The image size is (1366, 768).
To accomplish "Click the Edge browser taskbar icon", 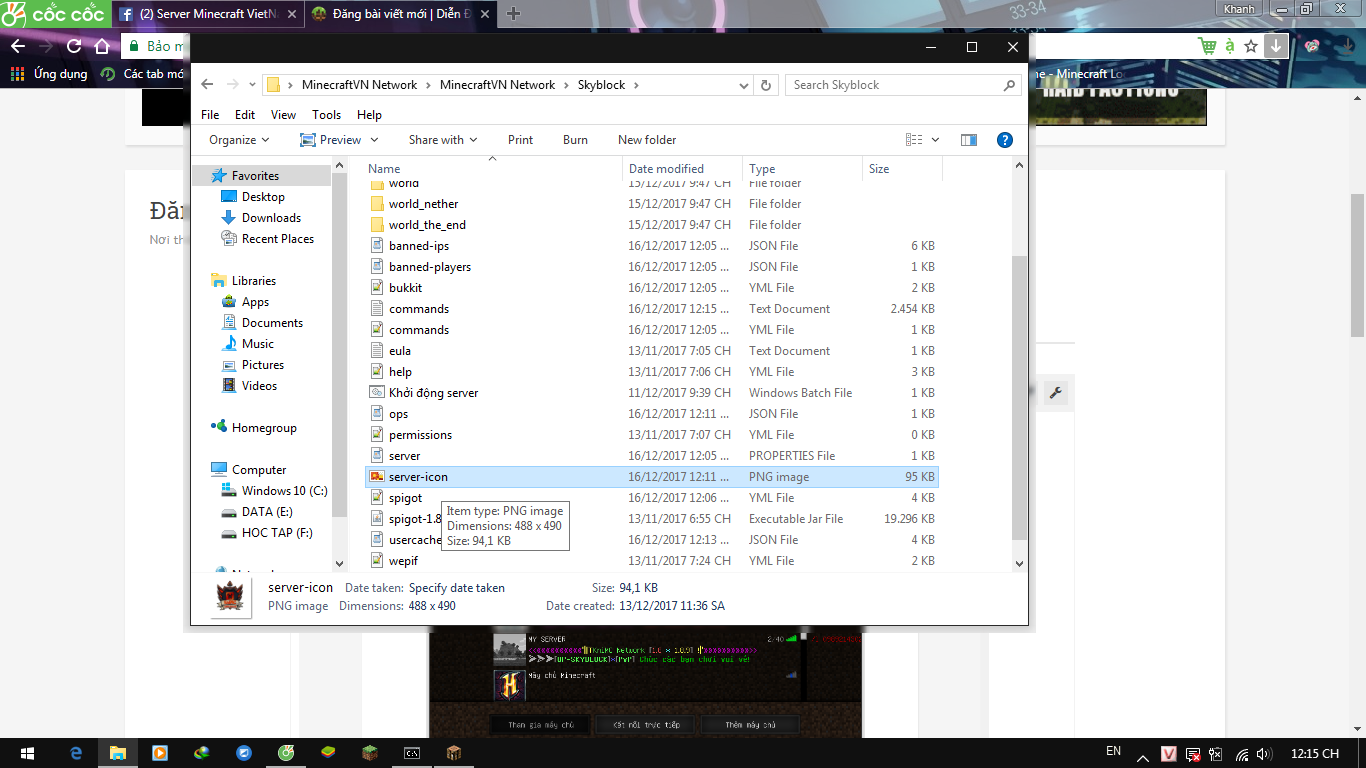I will point(75,753).
